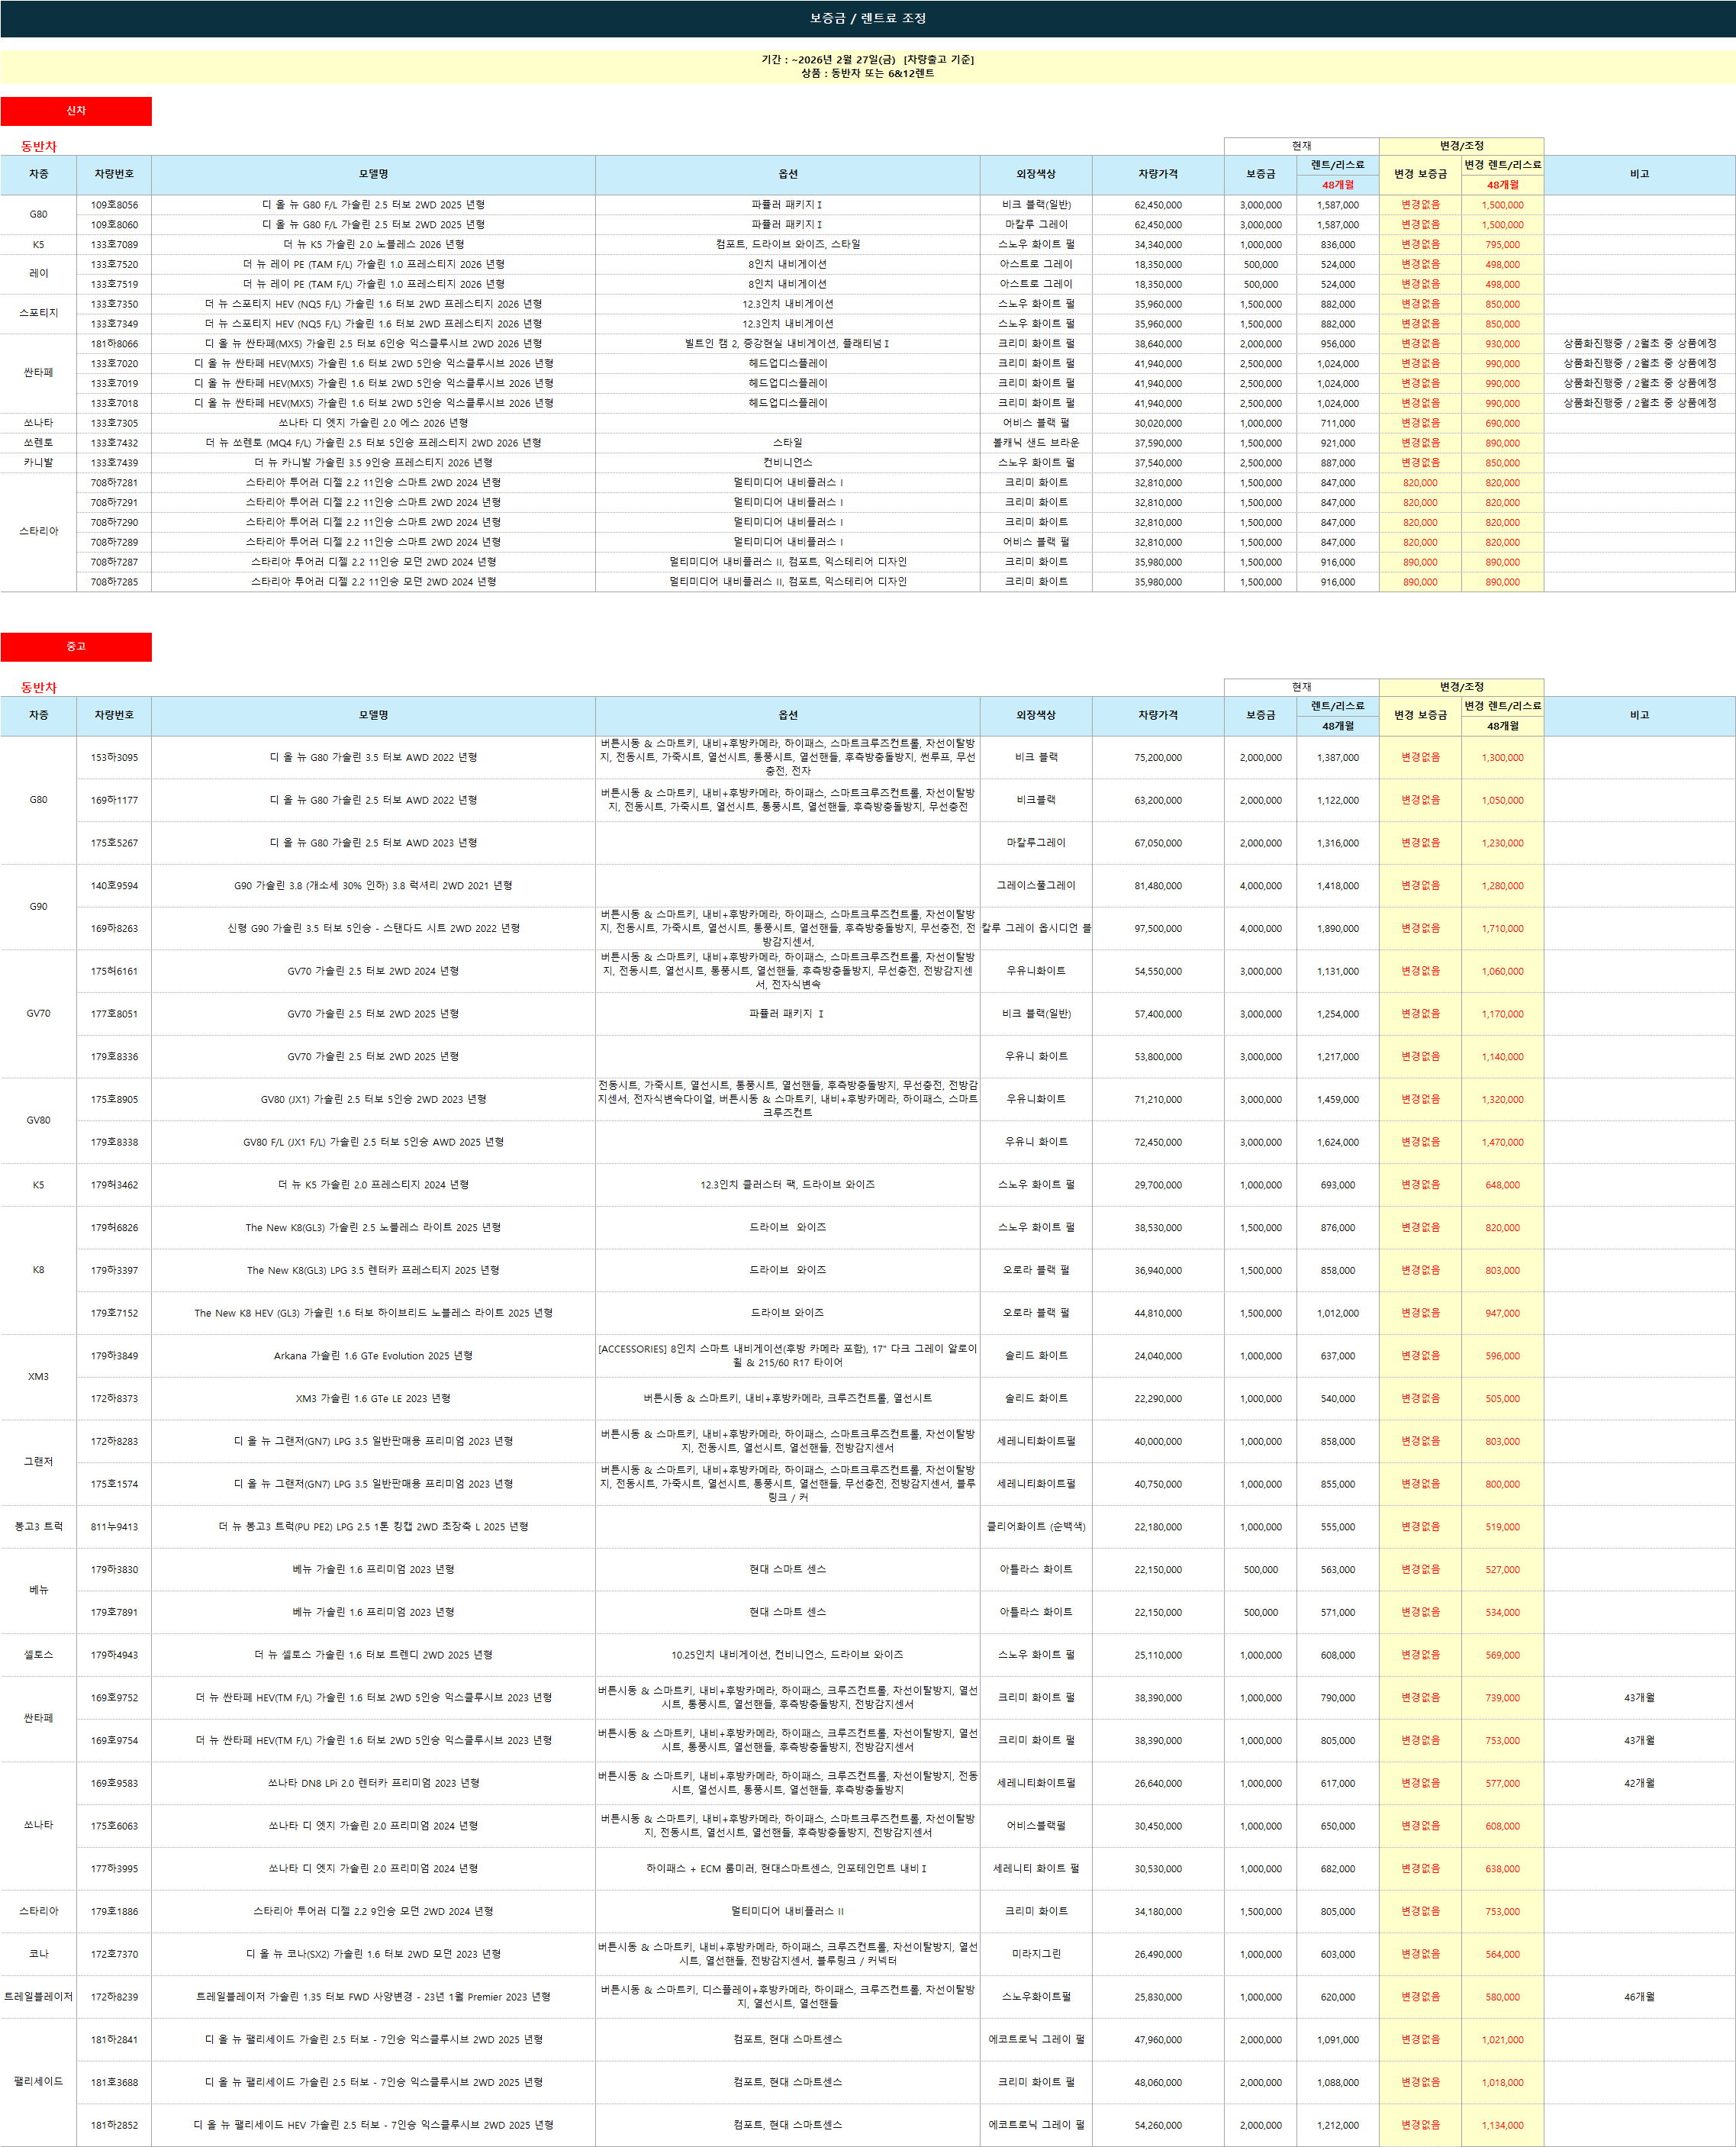Viewport: 1736px width, 2147px height.
Task: Click the 보증금 / 렌트료 조정 title banner
Action: [867, 18]
